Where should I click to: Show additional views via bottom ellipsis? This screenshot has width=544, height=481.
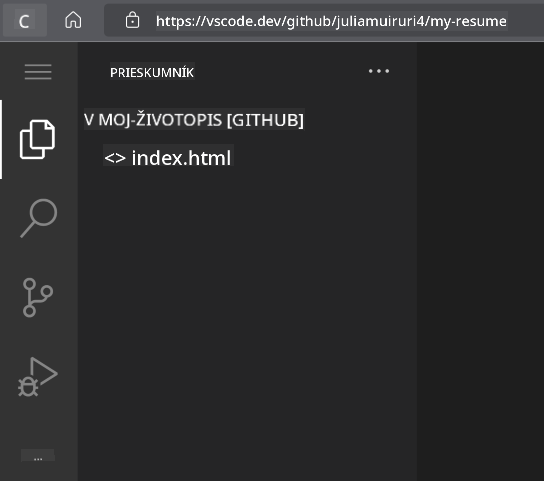38,456
